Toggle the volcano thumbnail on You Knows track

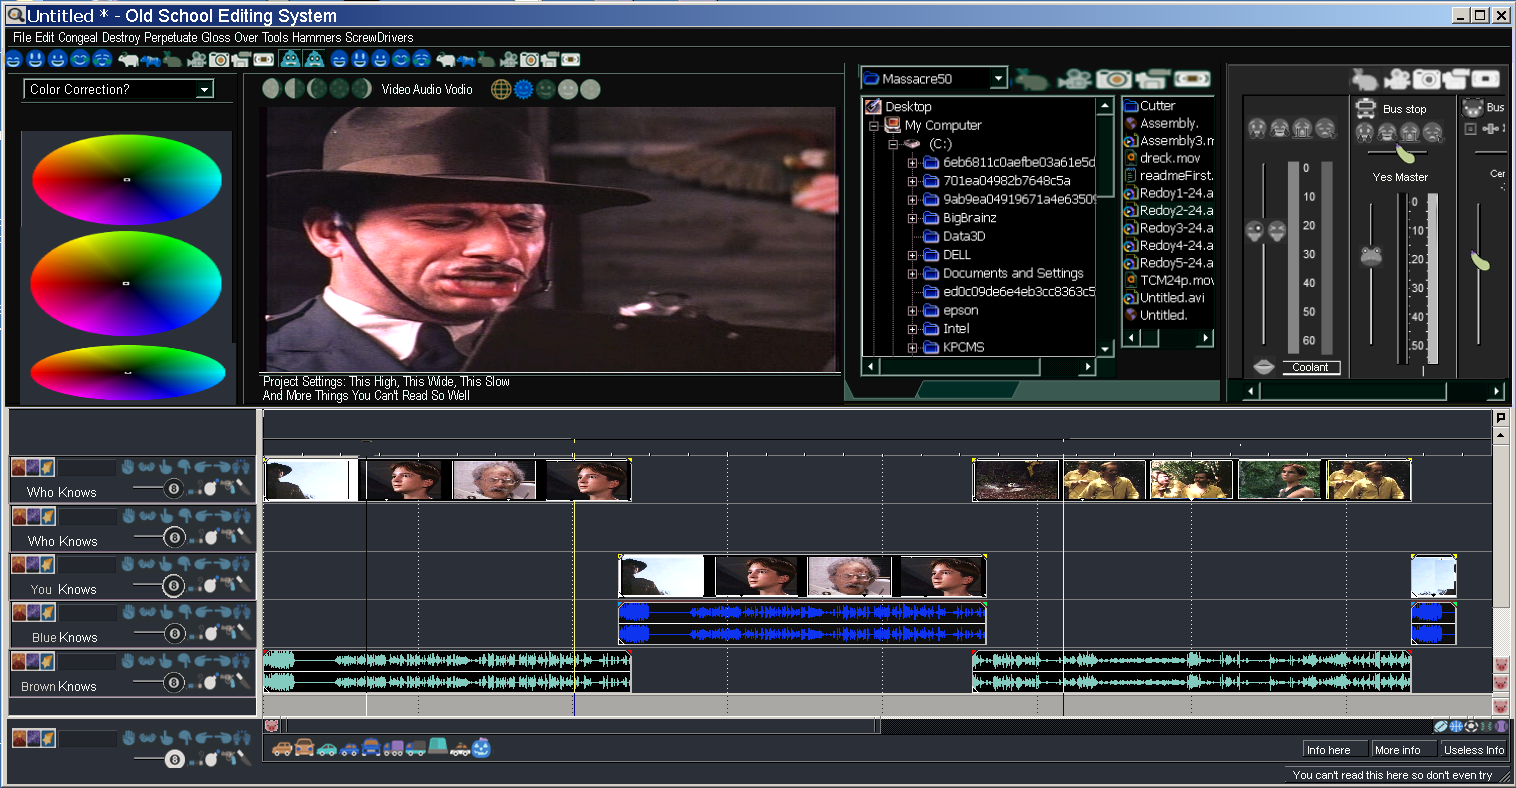pos(18,564)
